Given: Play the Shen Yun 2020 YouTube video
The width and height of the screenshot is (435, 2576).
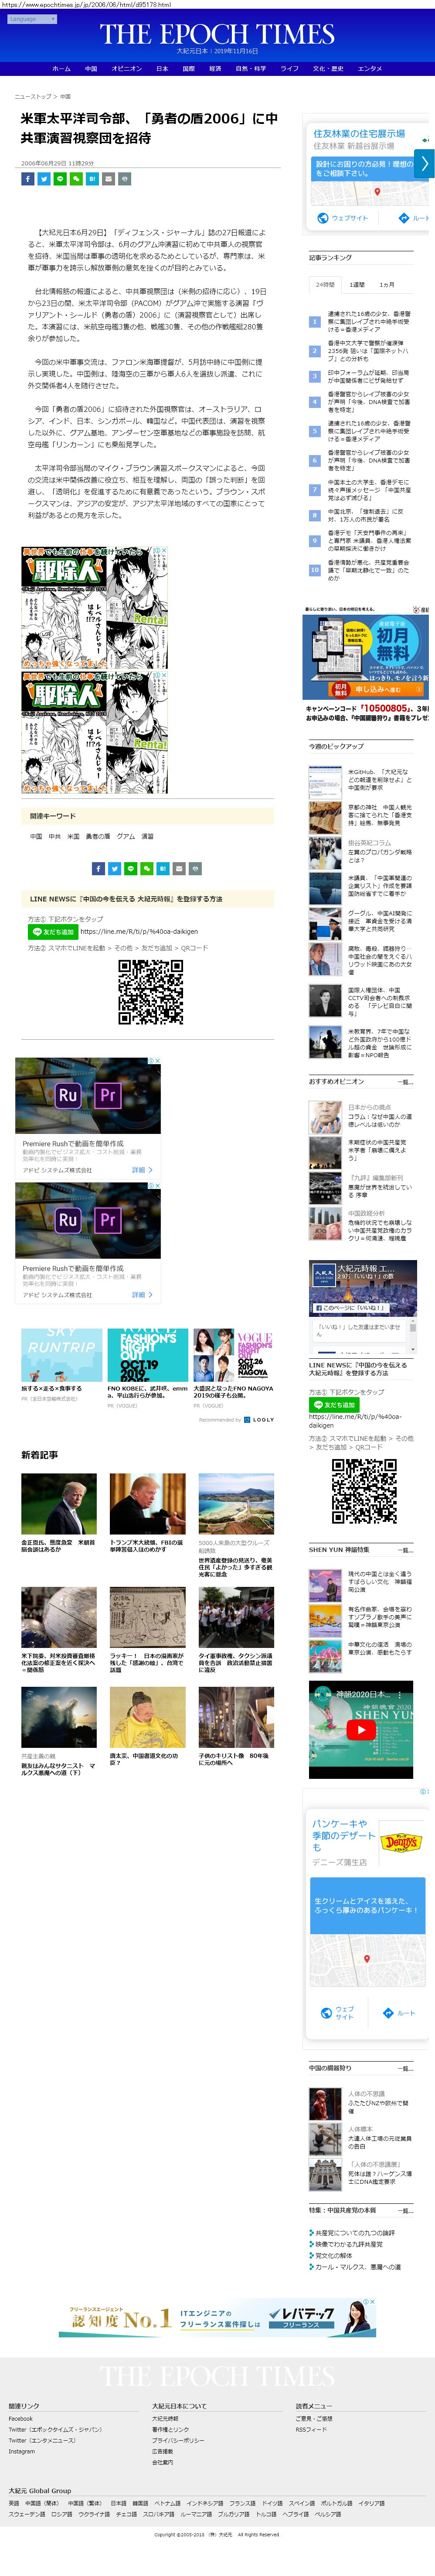Looking at the screenshot, I should [360, 1729].
